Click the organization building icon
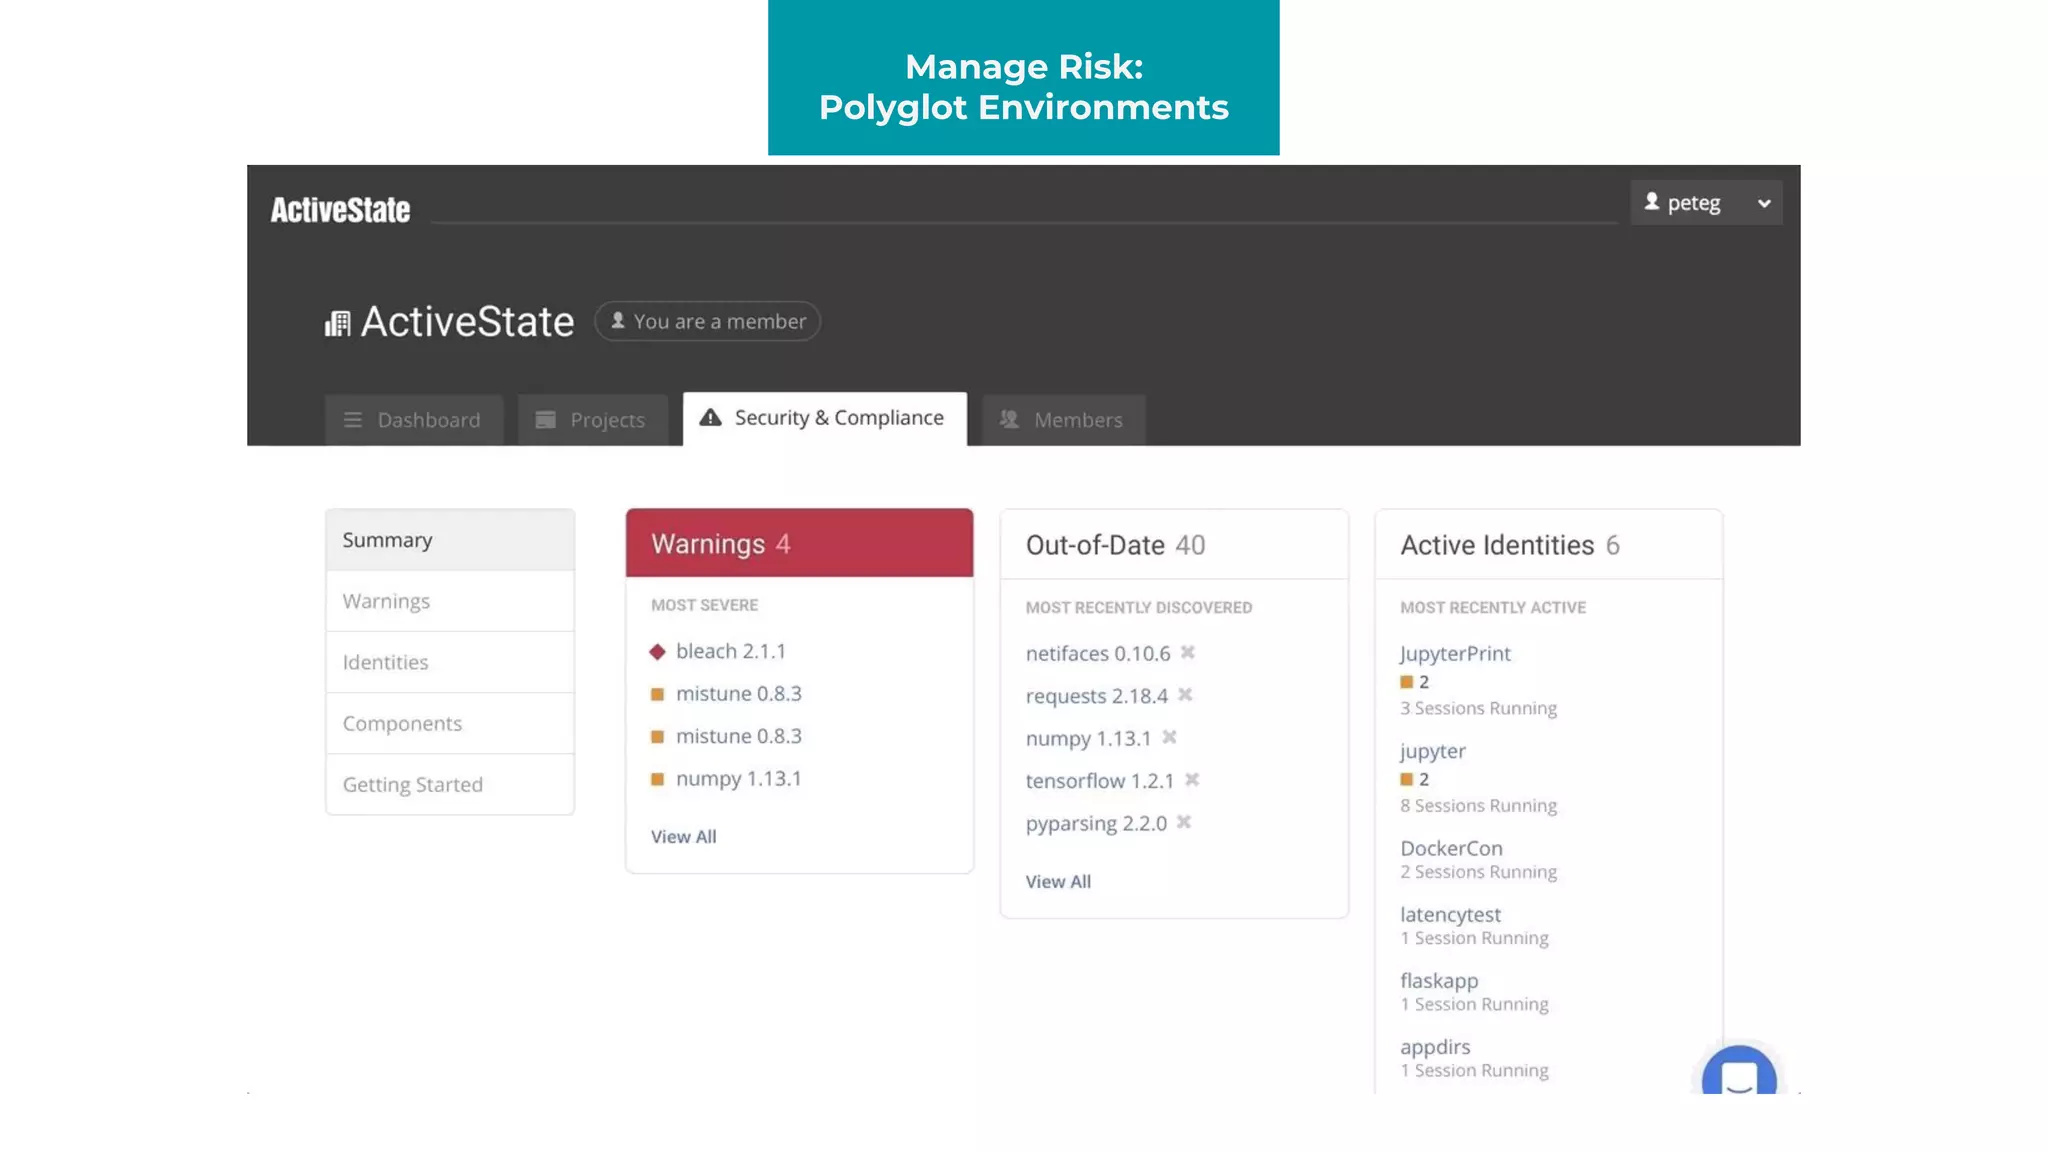 338,323
